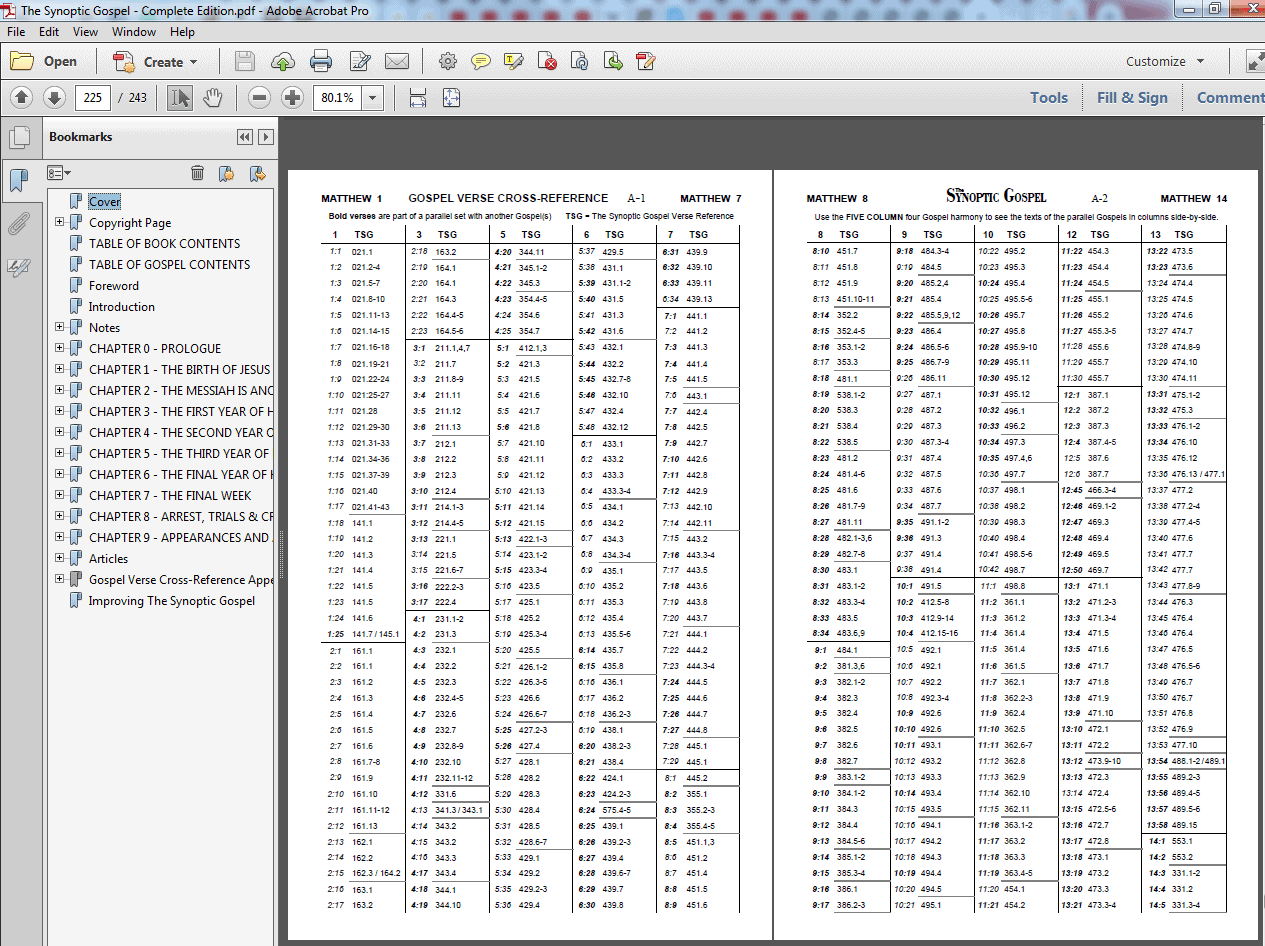This screenshot has height=946, width=1265.
Task: Show the Attachments paperclip panel
Action: click(x=18, y=223)
